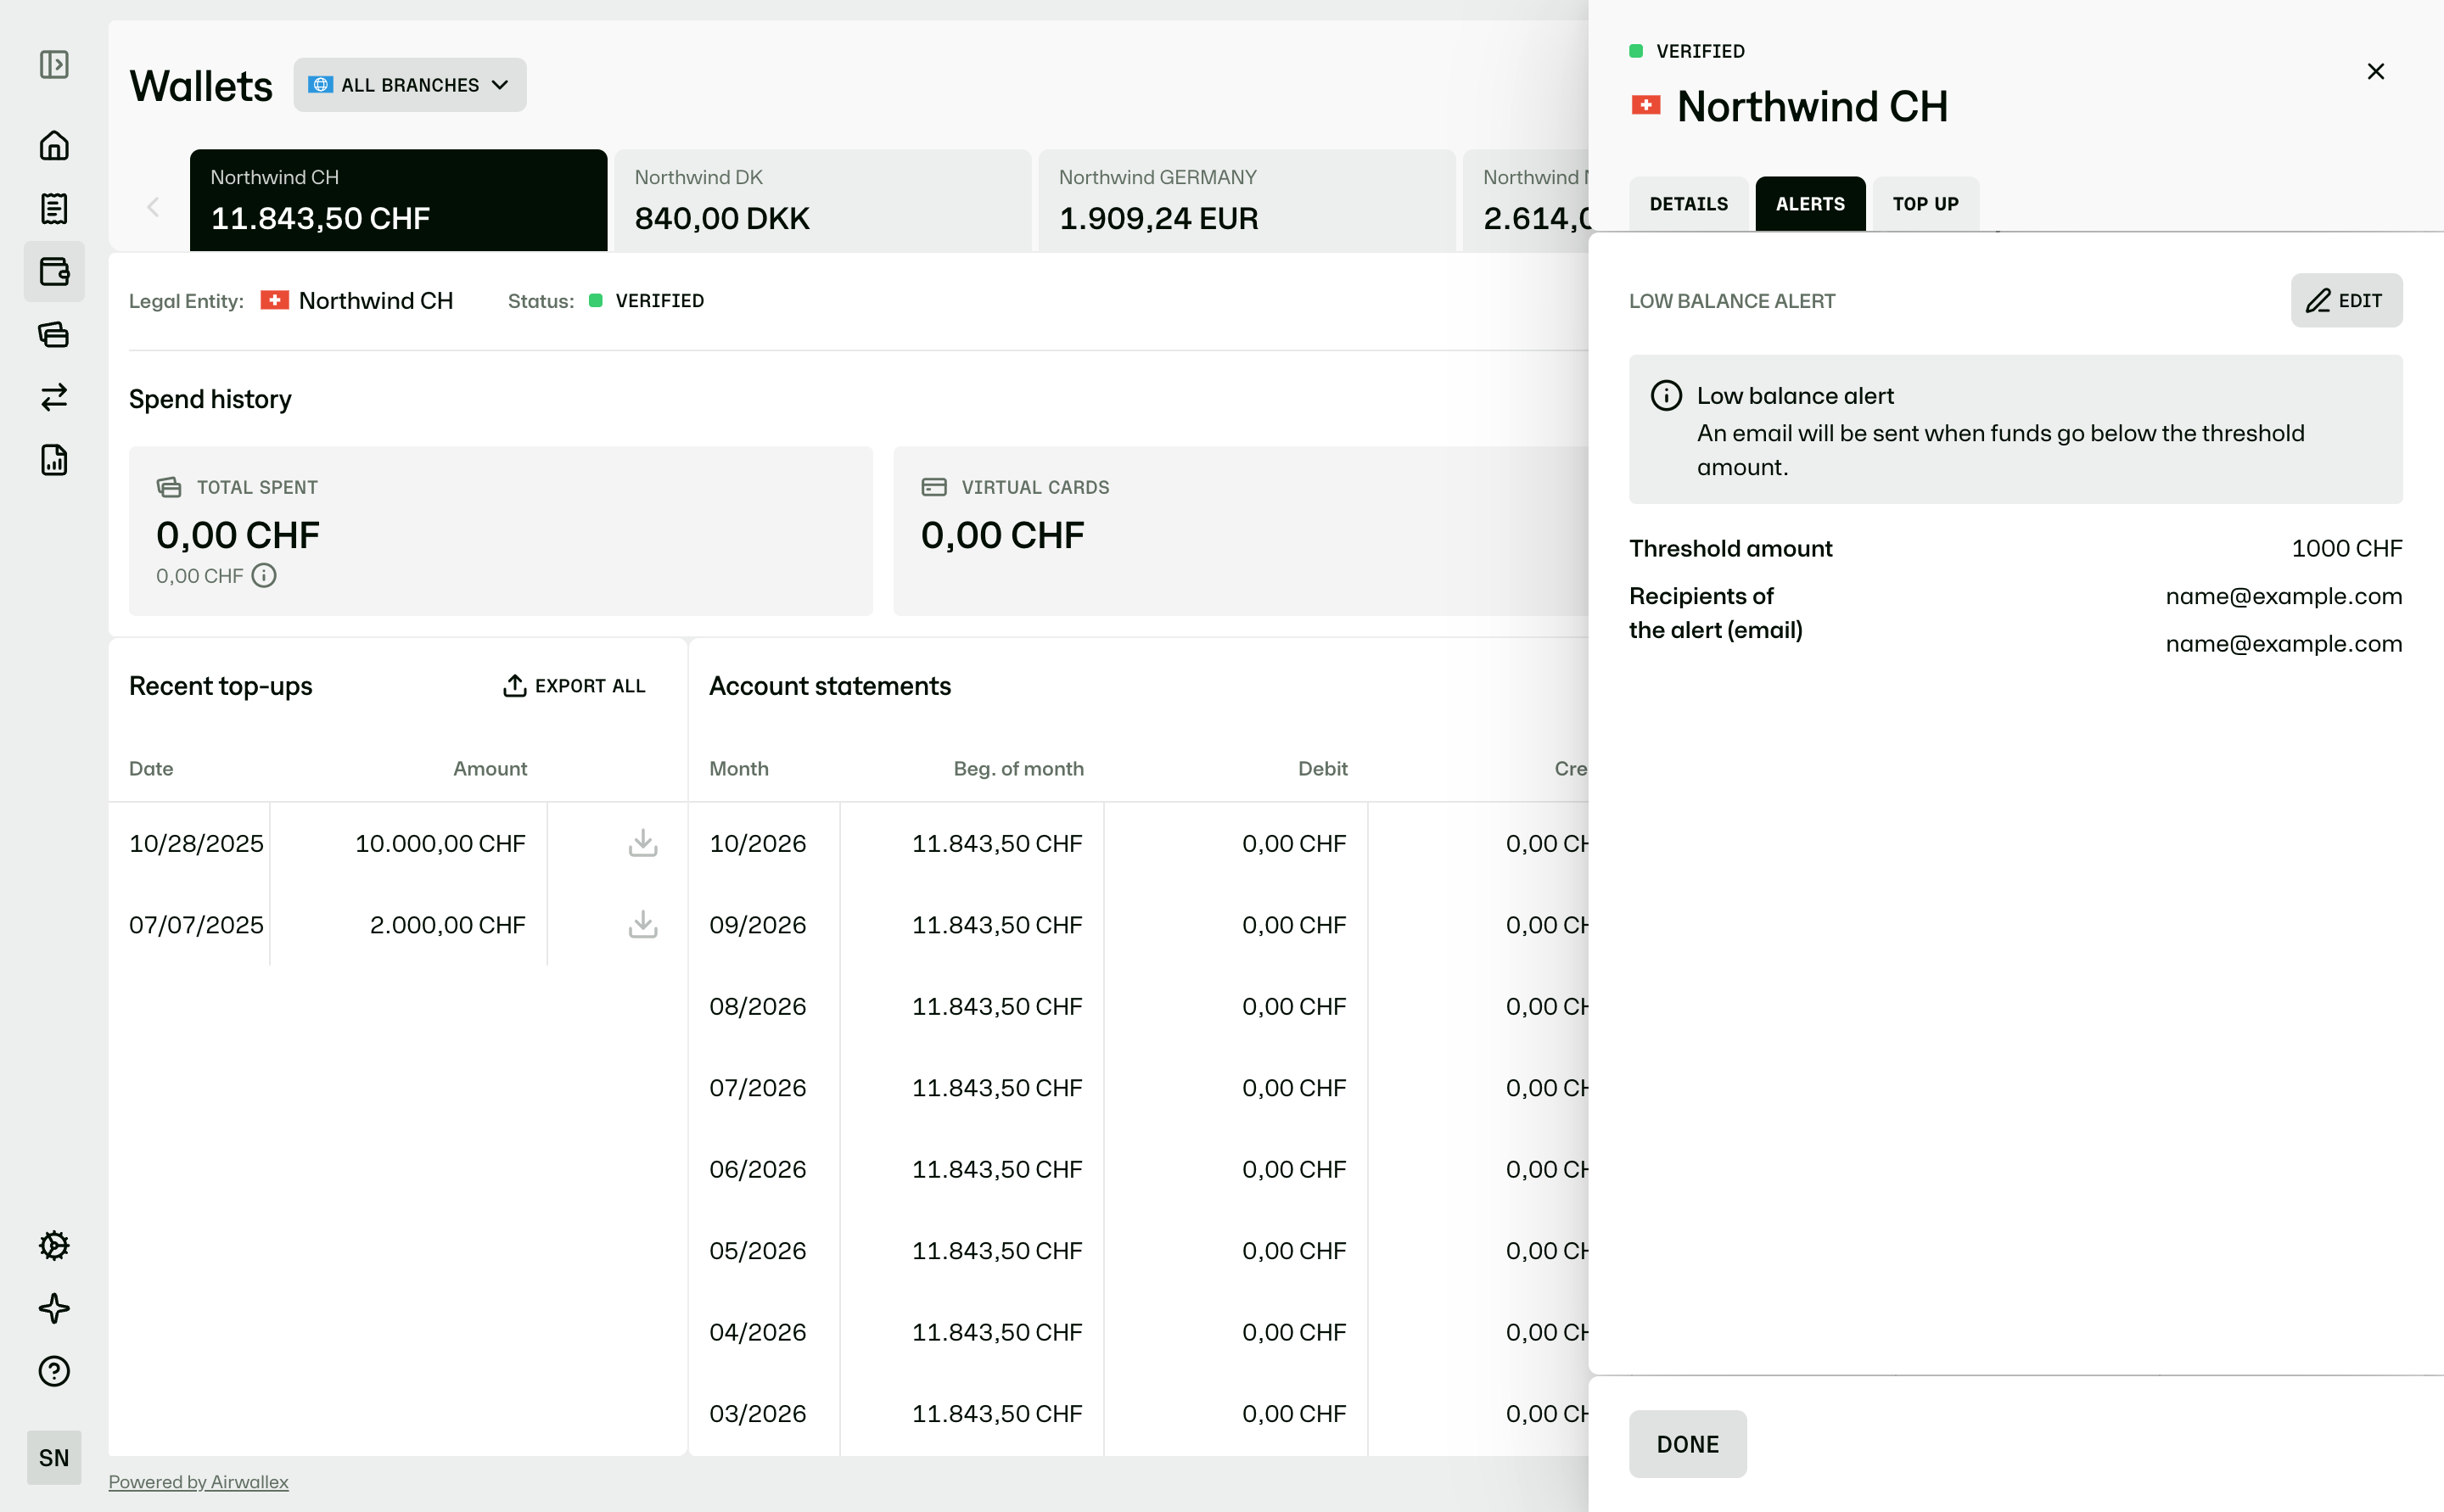2444x1512 pixels.
Task: Open the receipts list sidebar icon
Action: point(54,209)
